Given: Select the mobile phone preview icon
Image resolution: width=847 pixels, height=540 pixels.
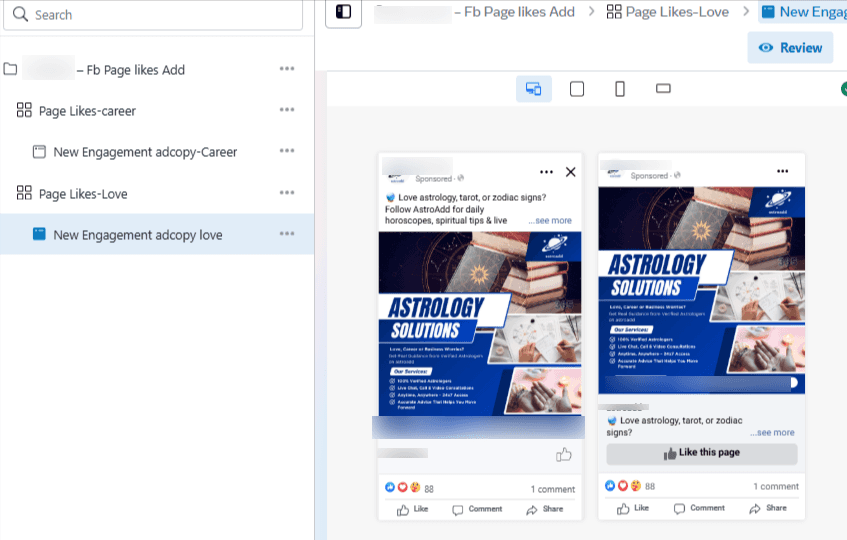Looking at the screenshot, I should tap(620, 89).
